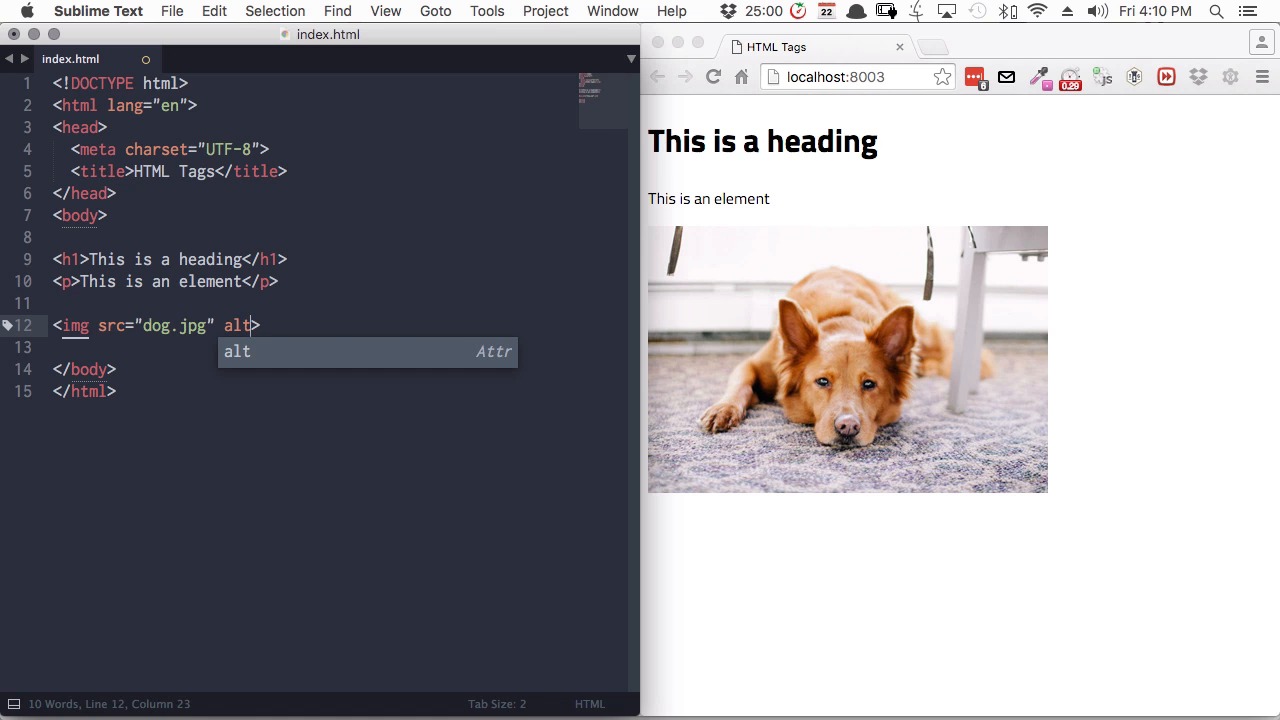Open the HTML syntax selector in status bar
Viewport: 1280px width, 720px height.
pyautogui.click(x=590, y=704)
